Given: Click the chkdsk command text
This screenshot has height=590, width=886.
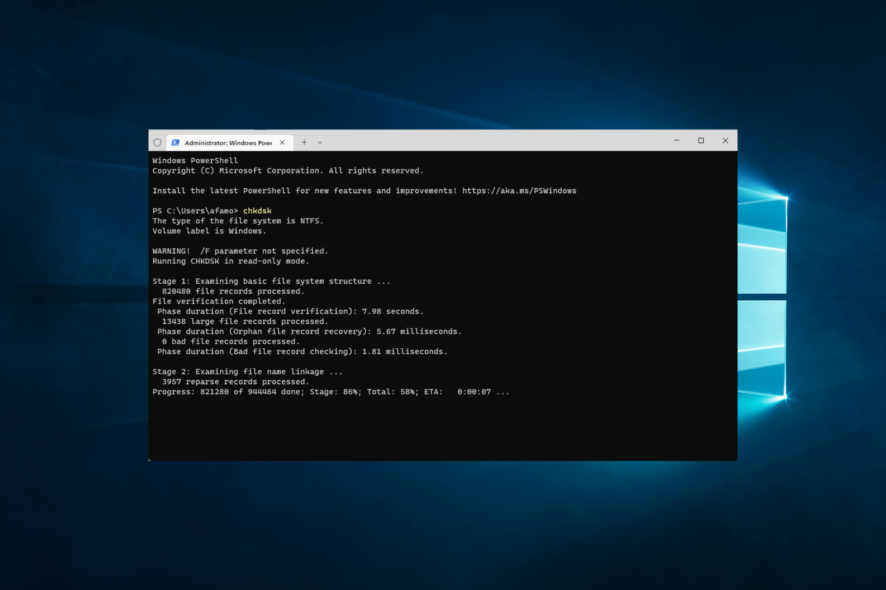Looking at the screenshot, I should 257,211.
